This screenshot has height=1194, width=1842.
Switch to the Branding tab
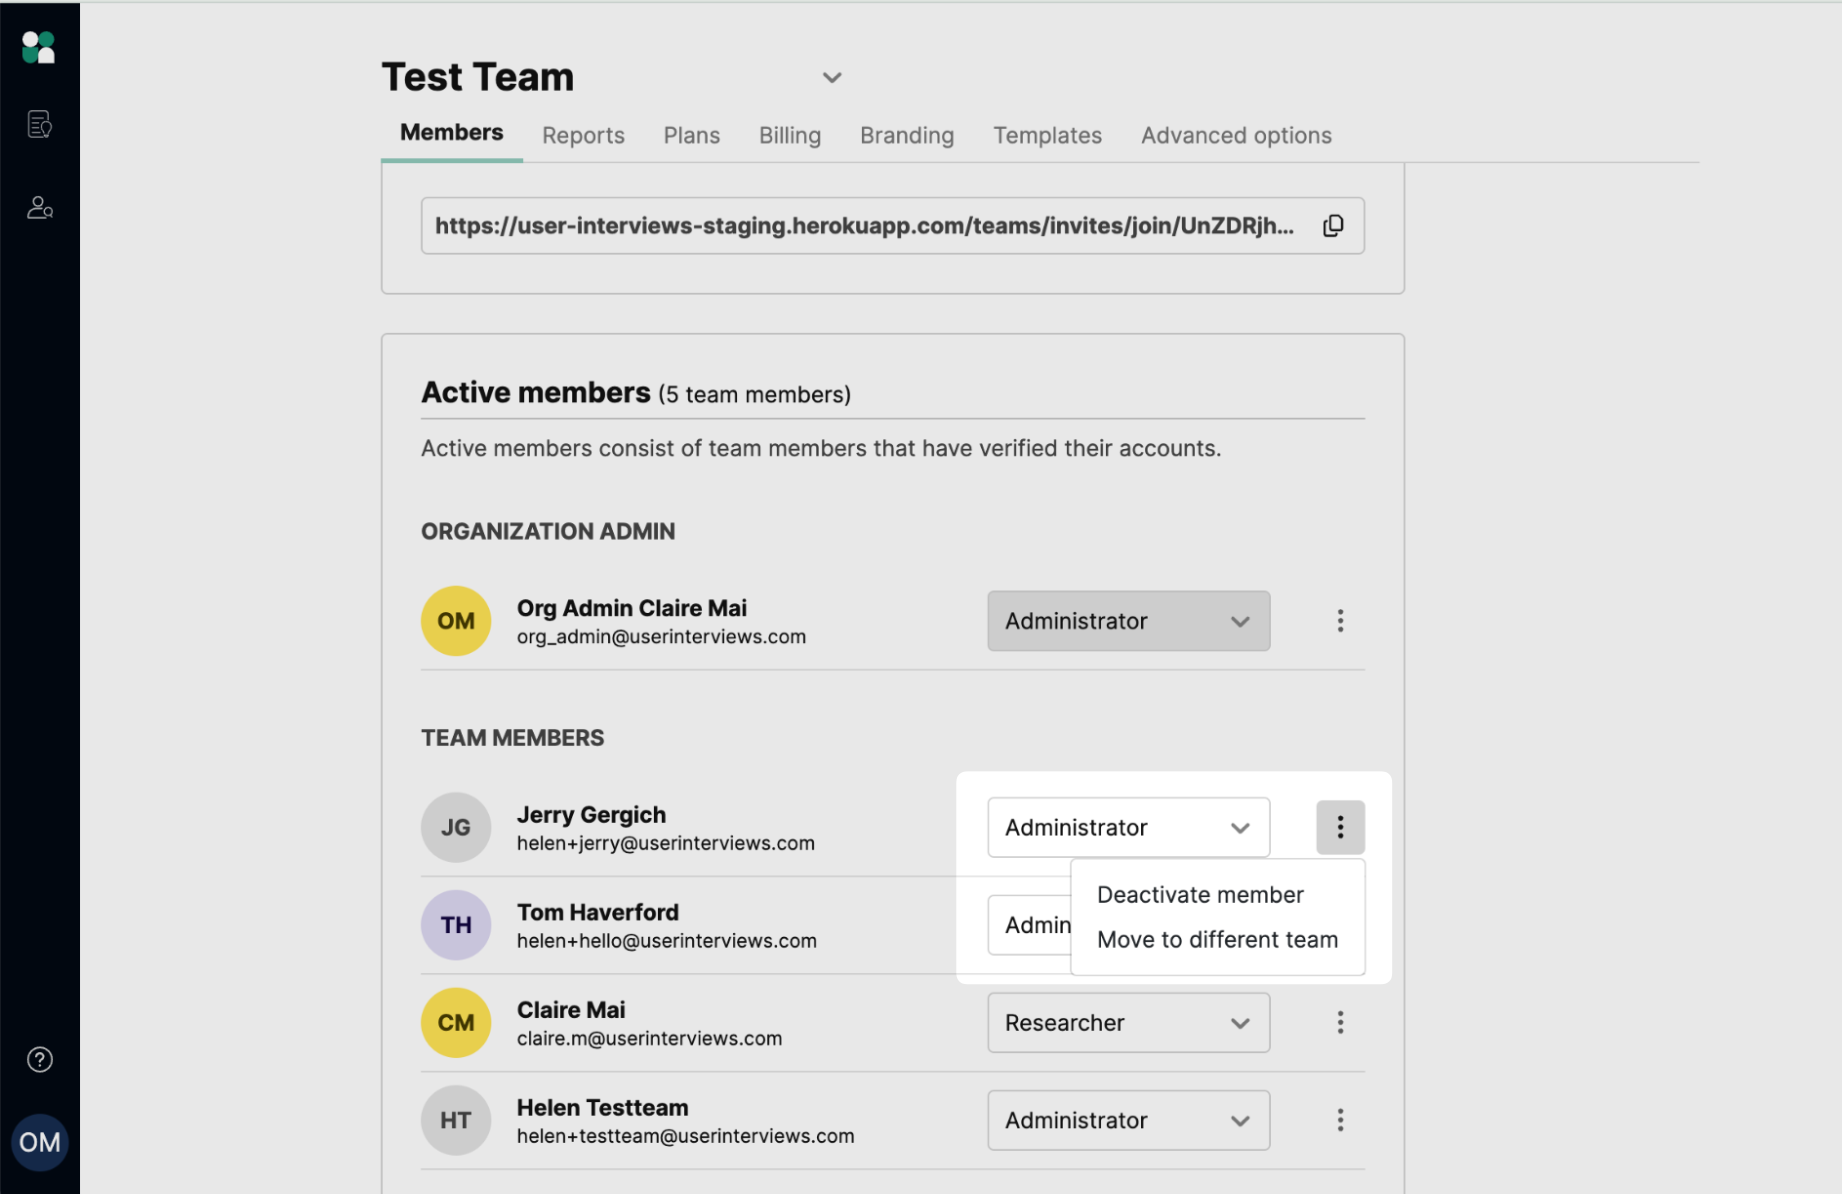point(907,135)
